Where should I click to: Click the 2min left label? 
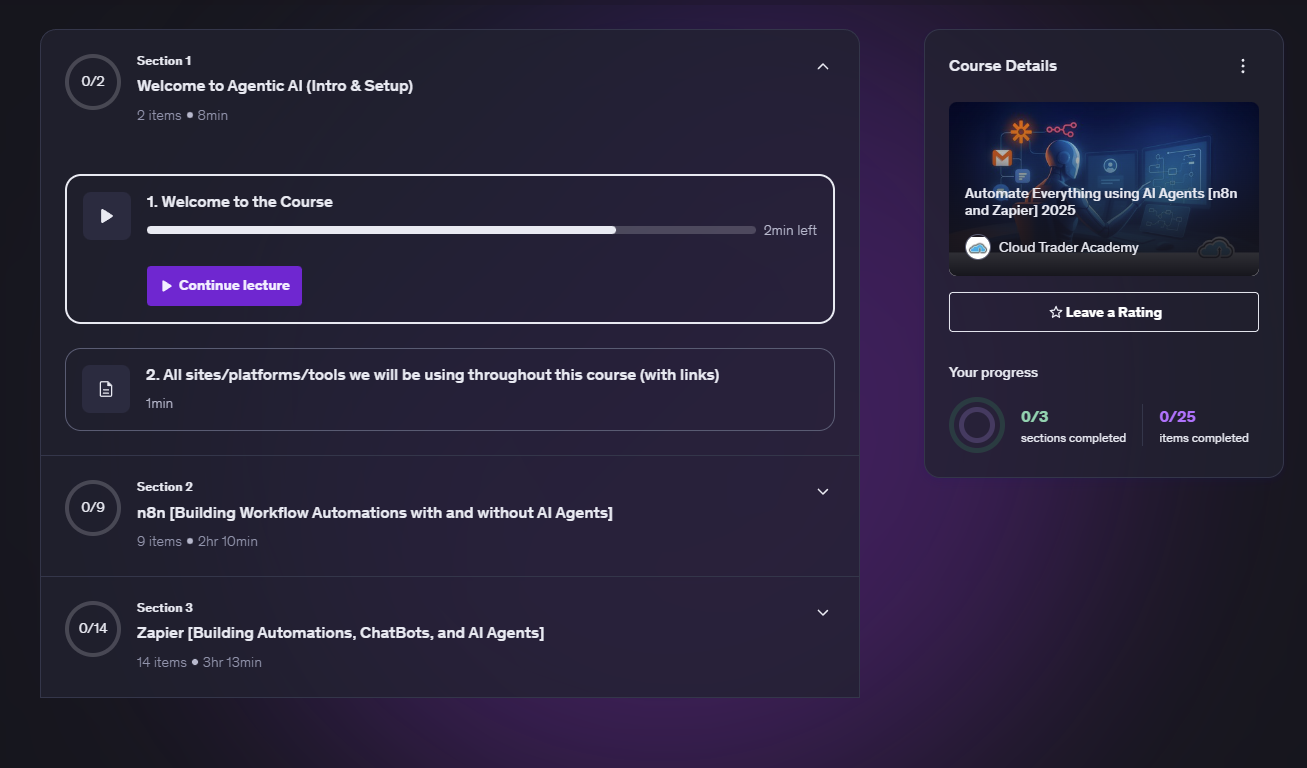pos(790,231)
